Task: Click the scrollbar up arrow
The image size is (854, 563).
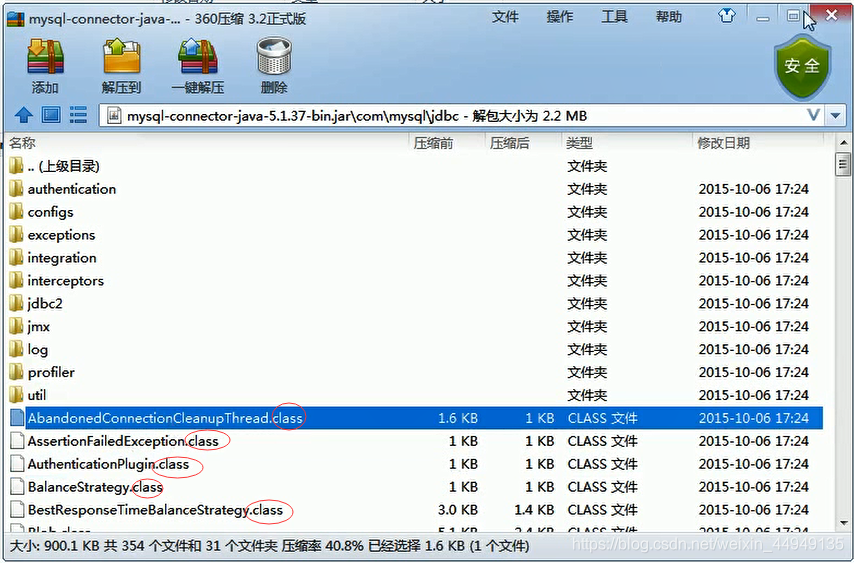Action: point(843,143)
